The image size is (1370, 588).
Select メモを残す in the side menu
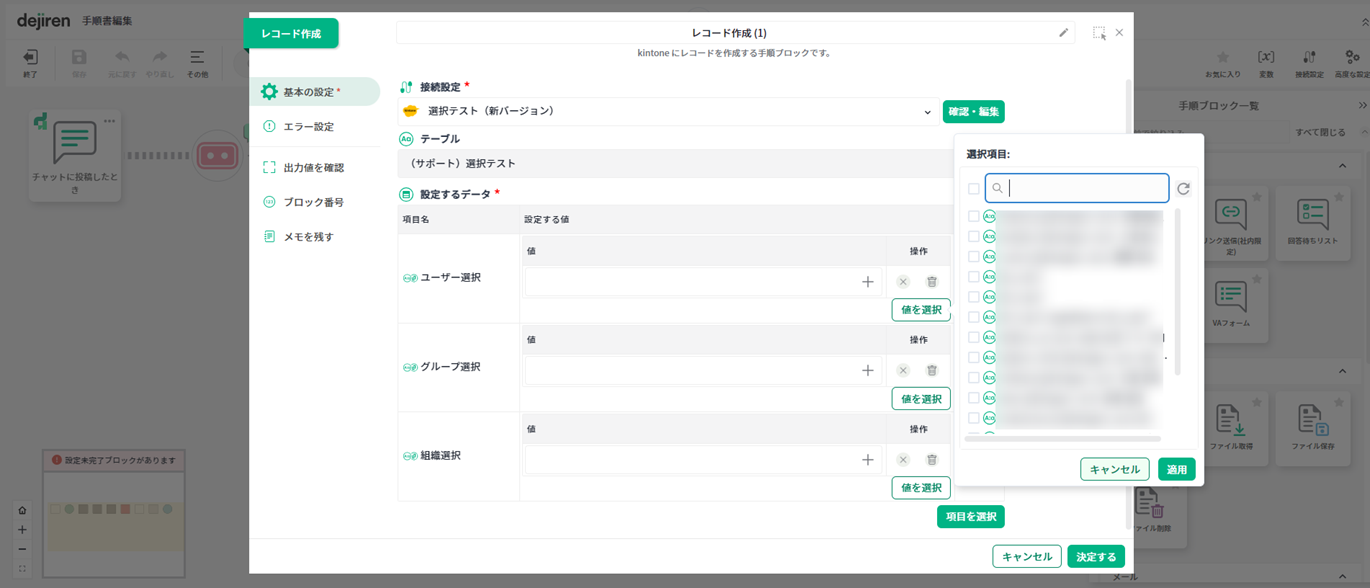[308, 237]
